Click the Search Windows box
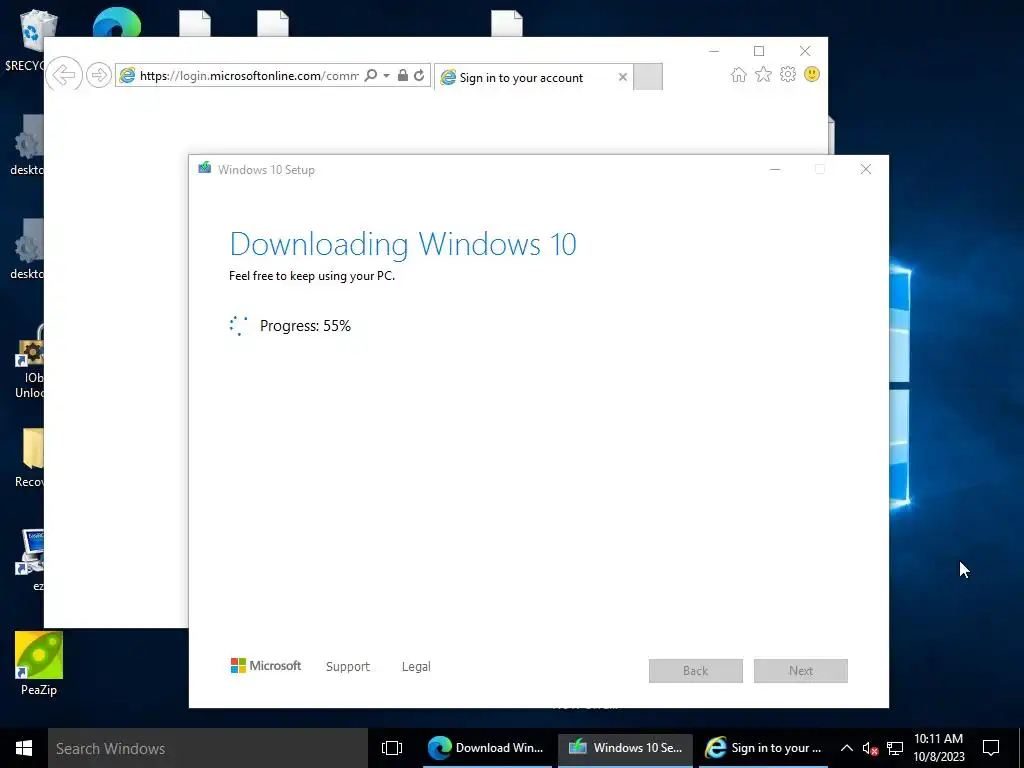 click(x=208, y=748)
